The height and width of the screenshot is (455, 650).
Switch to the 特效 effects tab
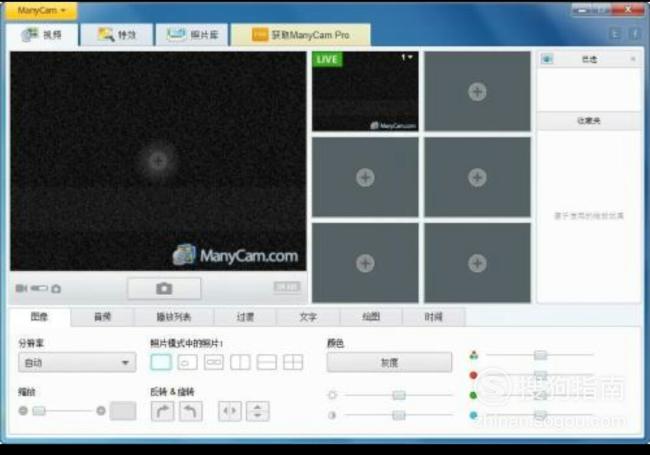coord(116,35)
